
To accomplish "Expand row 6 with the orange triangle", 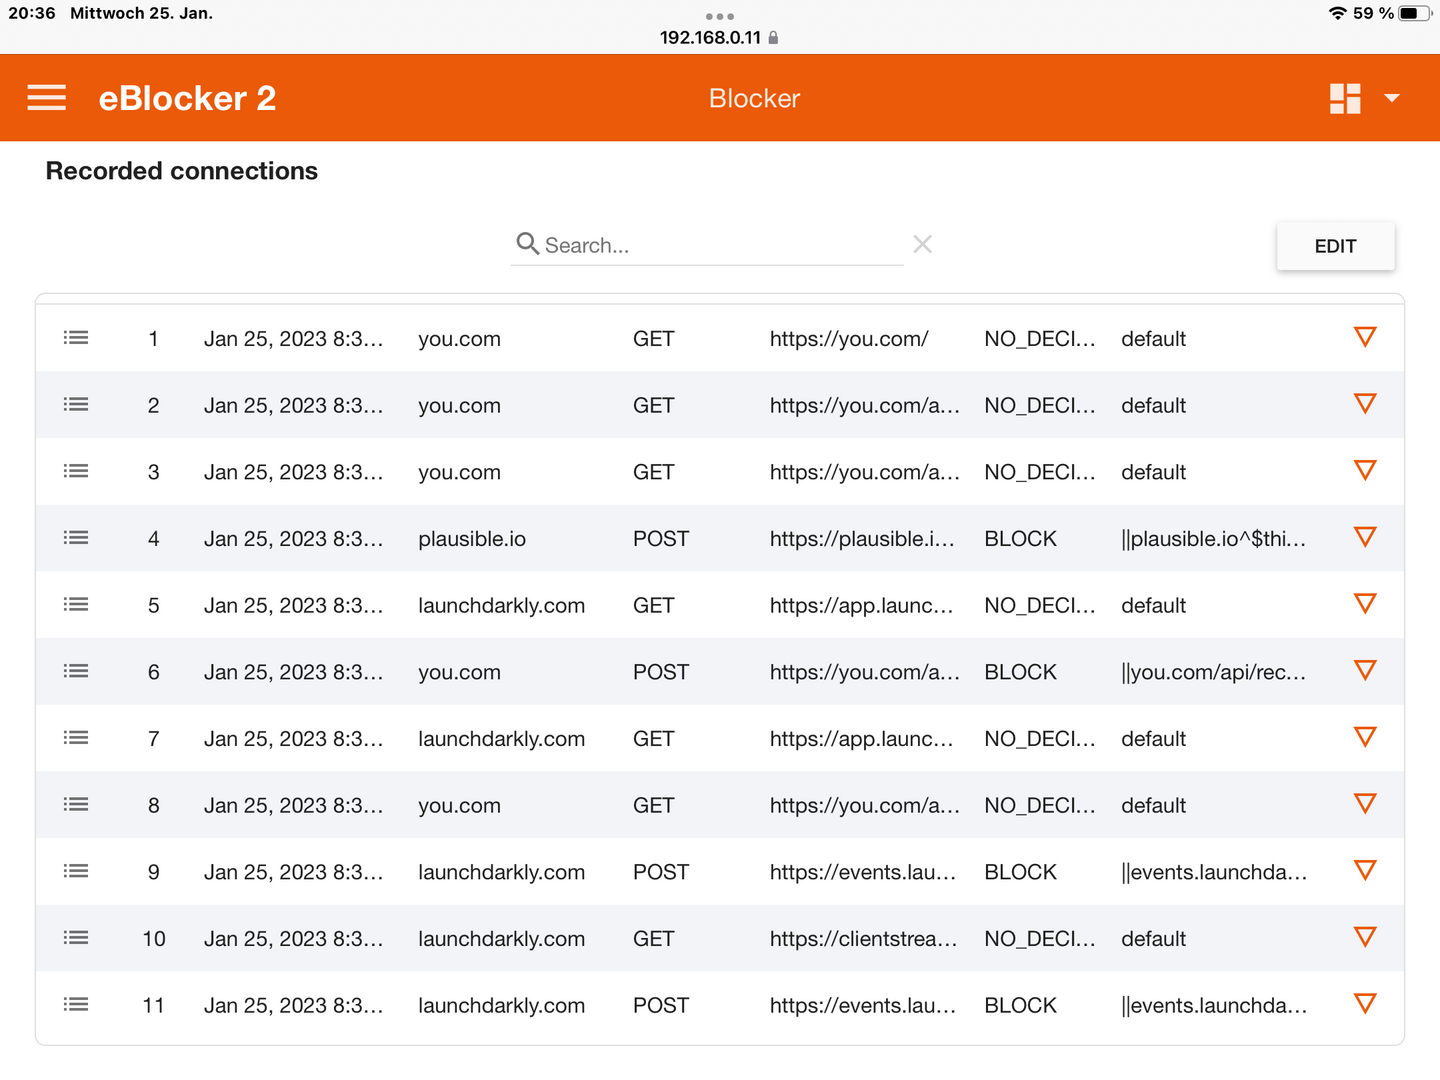I will tap(1365, 670).
